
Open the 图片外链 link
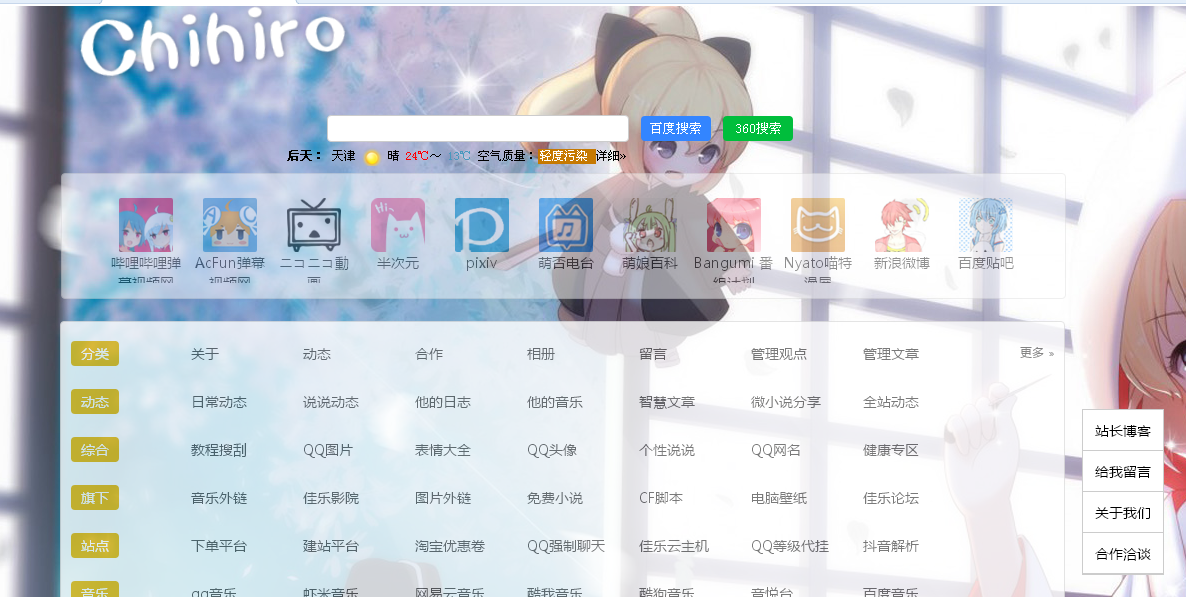tap(442, 498)
